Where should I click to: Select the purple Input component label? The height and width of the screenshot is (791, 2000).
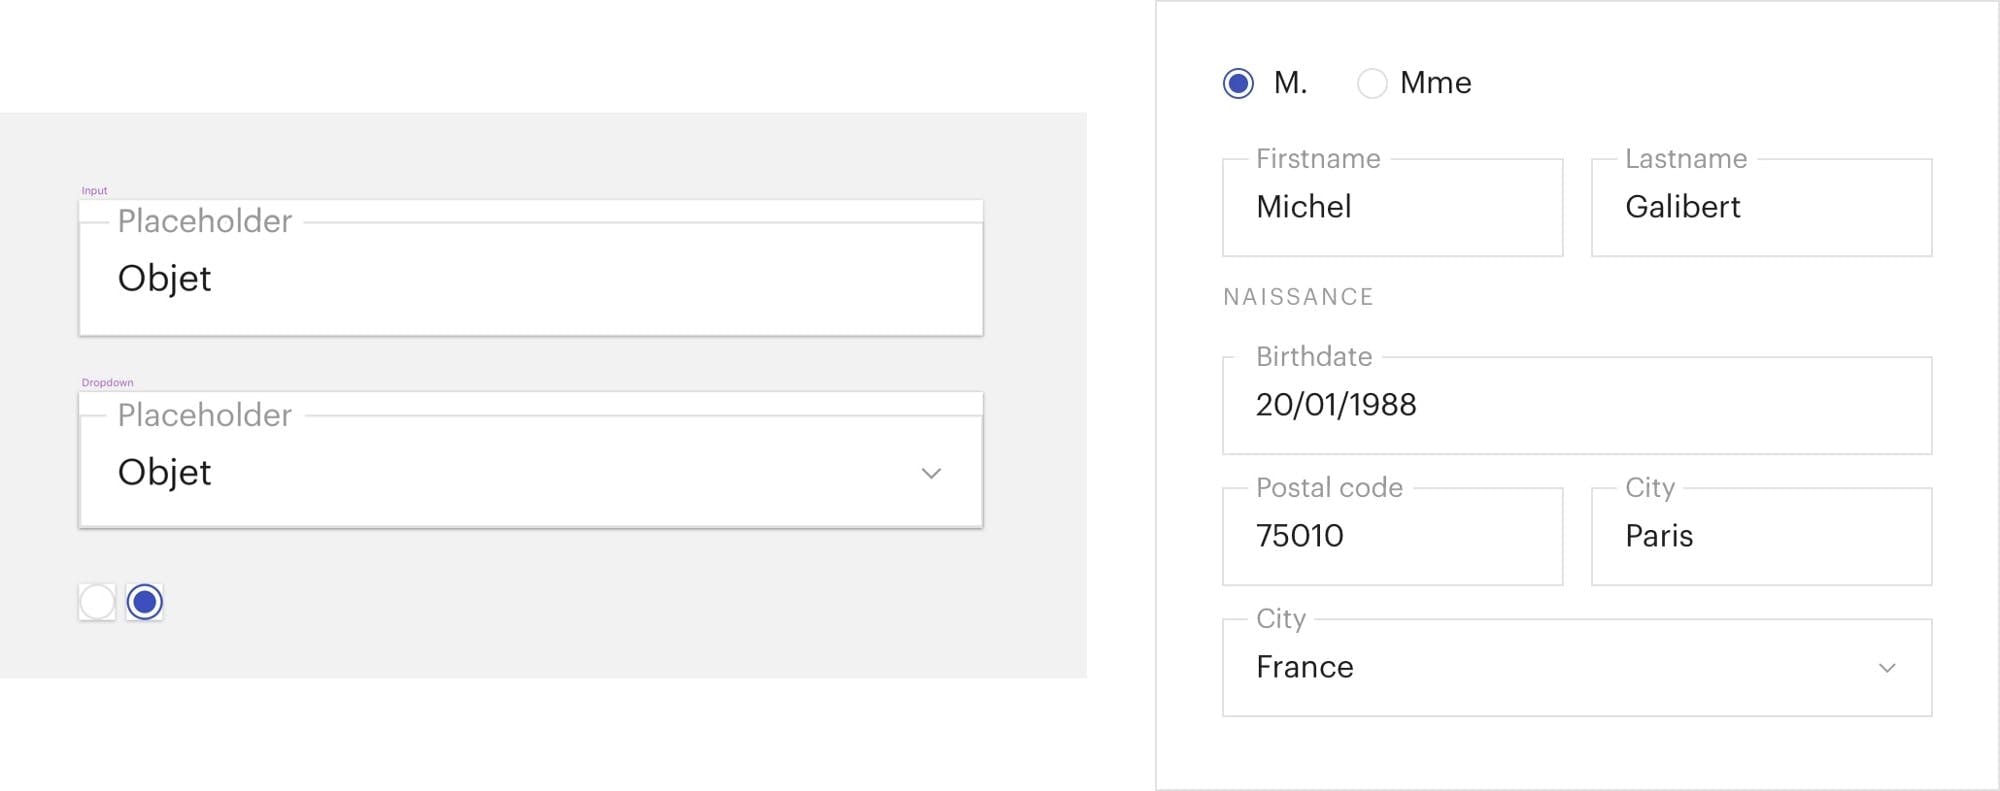coord(94,190)
